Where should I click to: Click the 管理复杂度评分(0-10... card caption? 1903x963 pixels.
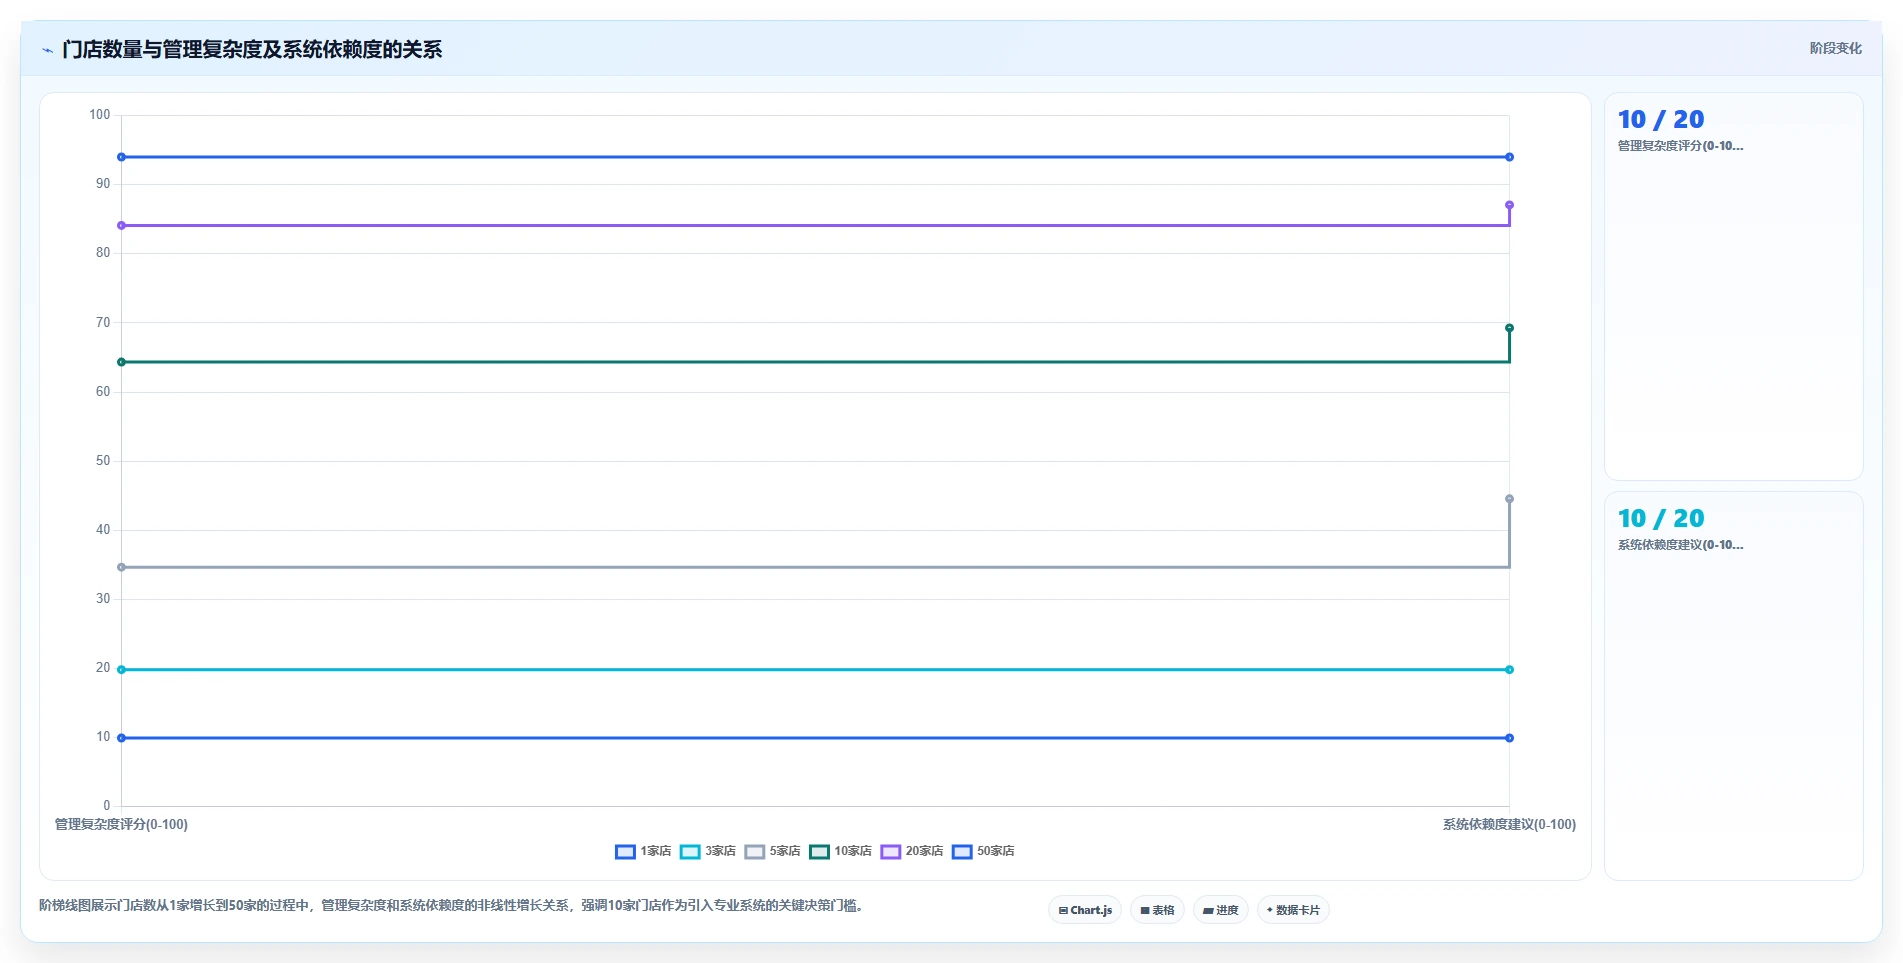pos(1680,146)
